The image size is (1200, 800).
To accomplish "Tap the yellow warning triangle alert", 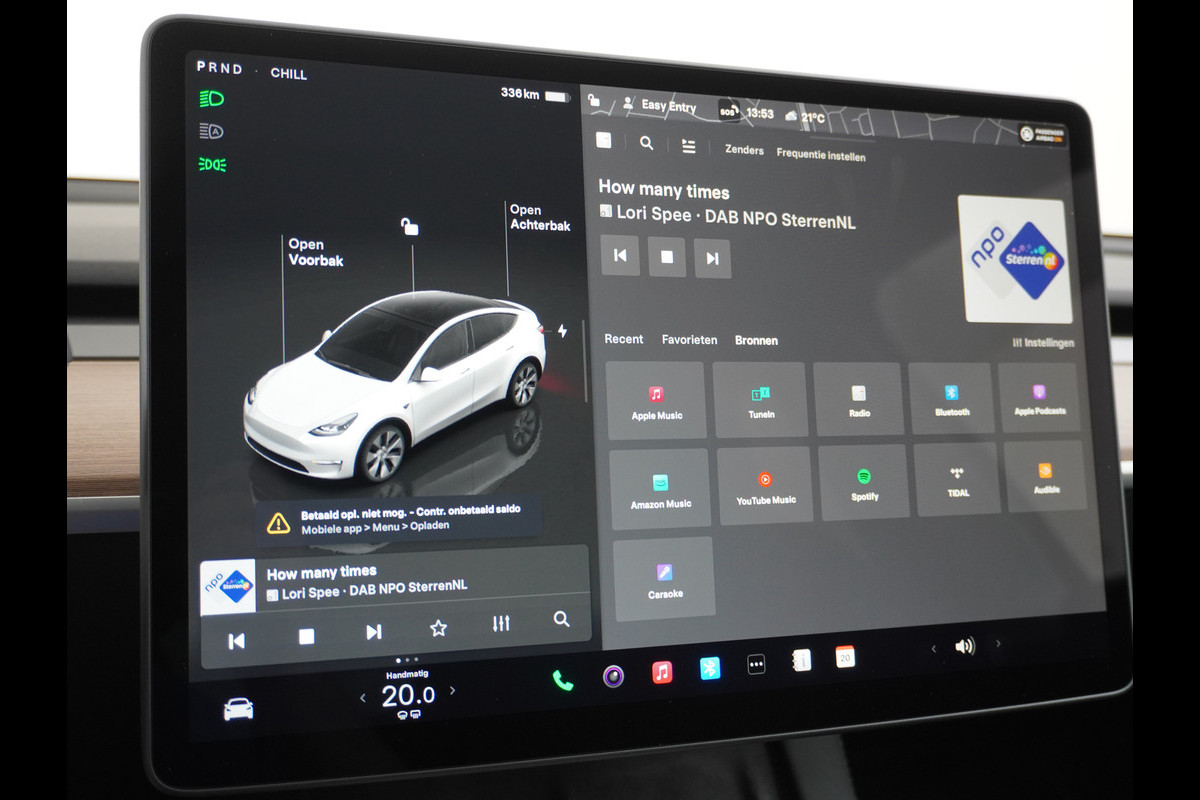I will coord(278,523).
